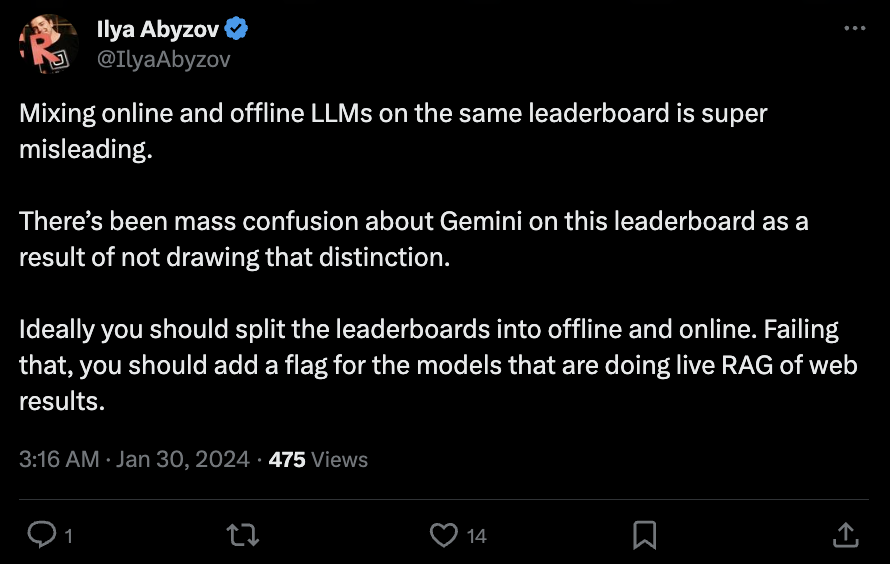The height and width of the screenshot is (564, 890).
Task: Click the paragraph starting "Ideally you should split"
Action: pyautogui.click(x=438, y=365)
